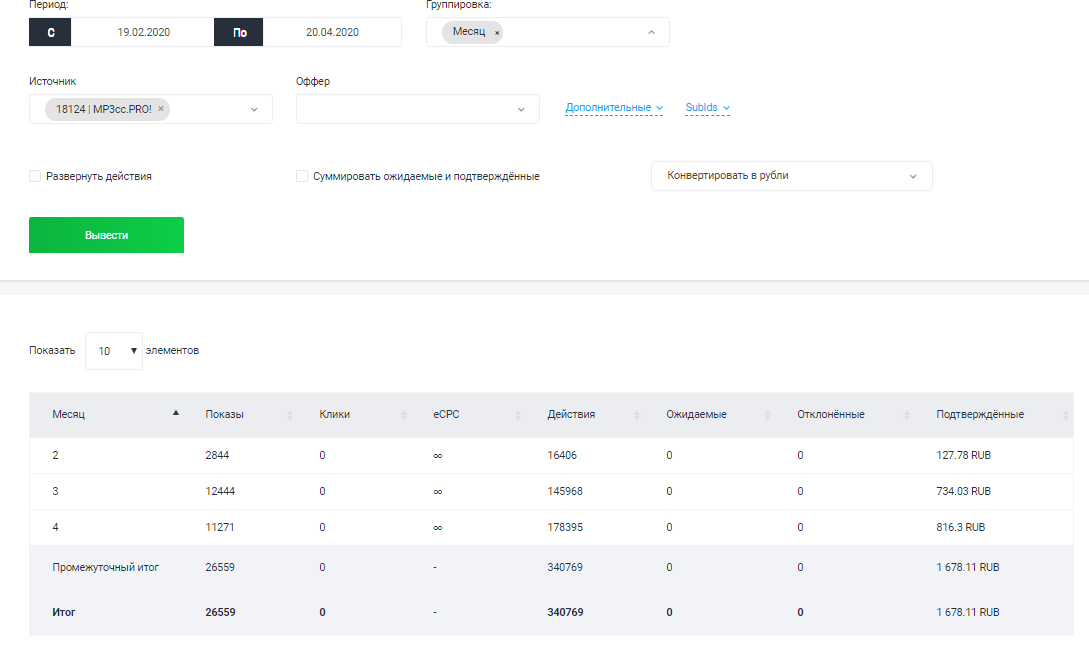Viewport: 1089px width, 645px height.
Task: Check Суммировать ожидаемые и подтверждённые
Action: tap(302, 176)
